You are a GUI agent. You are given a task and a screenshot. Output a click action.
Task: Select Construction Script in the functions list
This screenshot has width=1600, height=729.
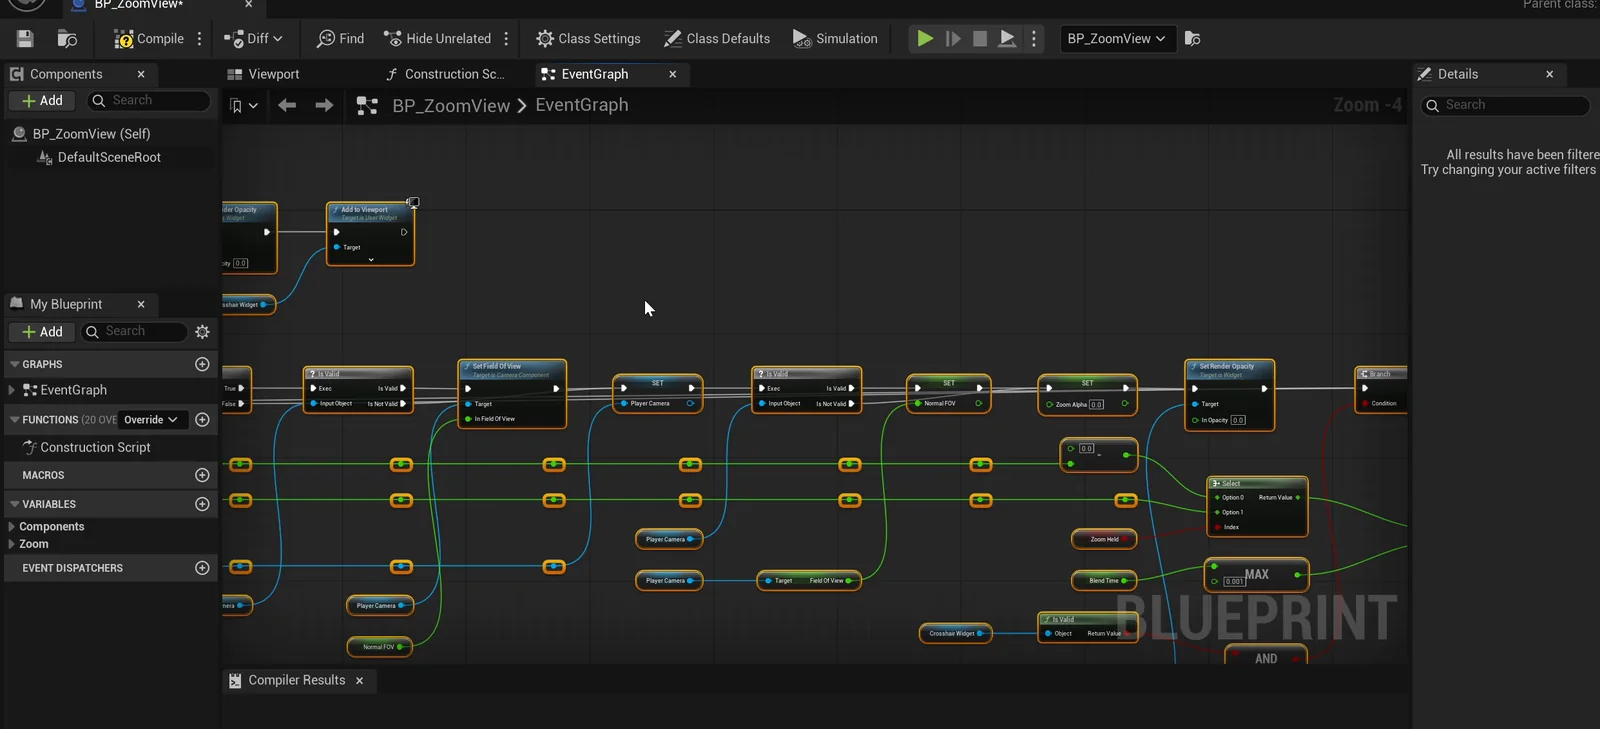(x=95, y=448)
